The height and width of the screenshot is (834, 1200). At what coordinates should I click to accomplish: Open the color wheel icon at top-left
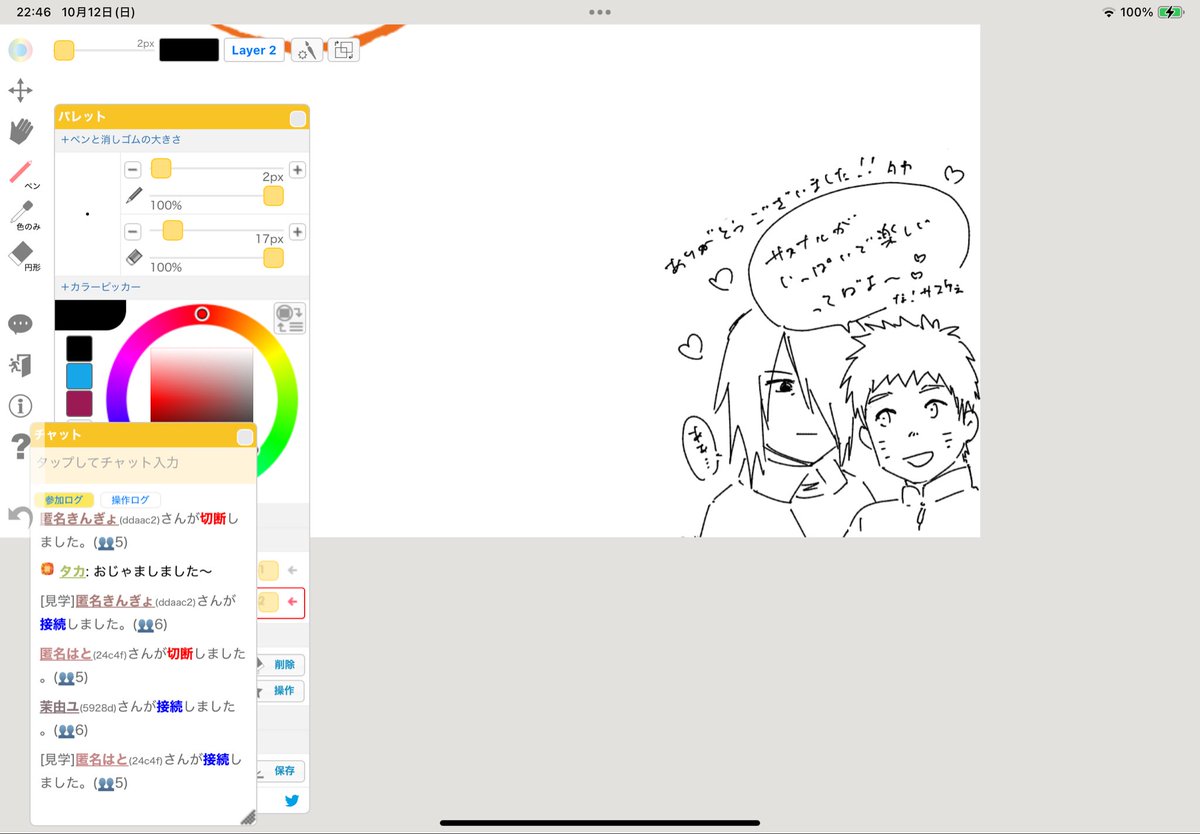pyautogui.click(x=20, y=50)
